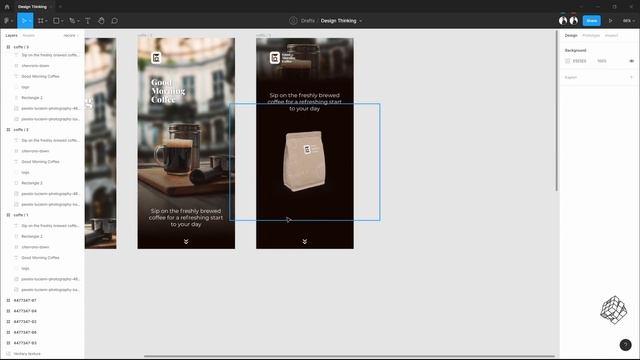
Task: Switch to the Inspect tab
Action: click(611, 36)
